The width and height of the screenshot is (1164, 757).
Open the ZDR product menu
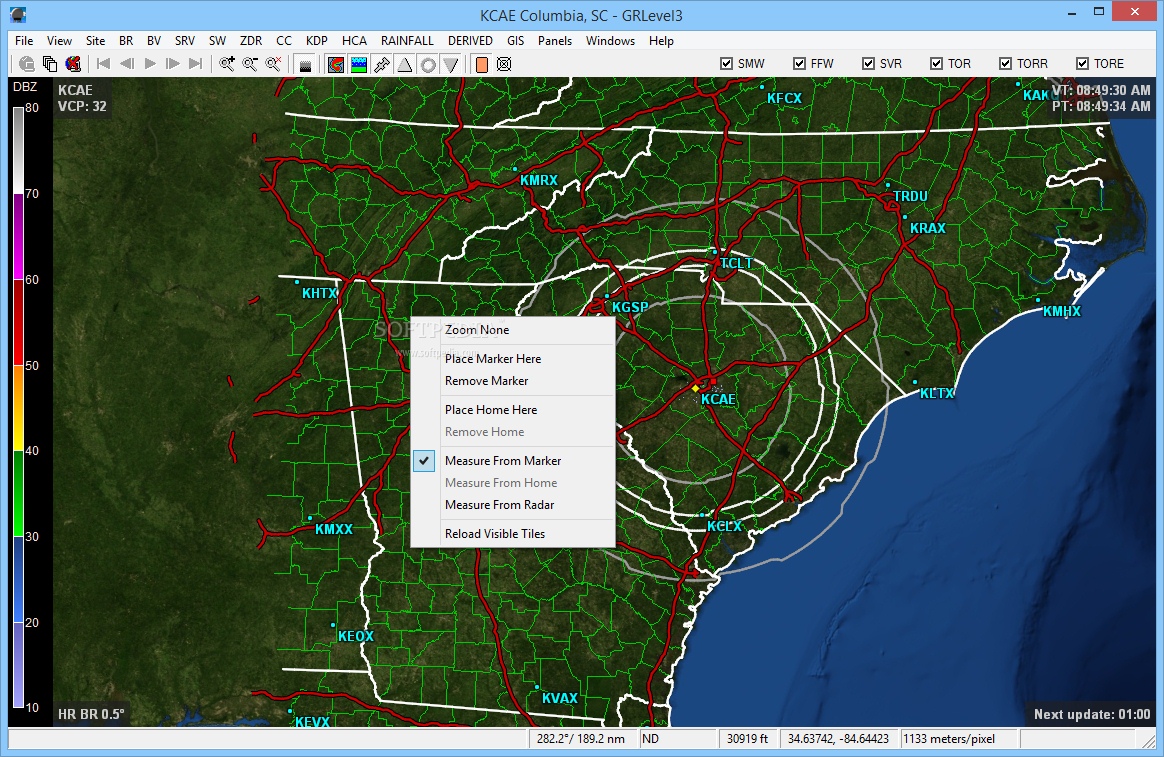coord(251,41)
